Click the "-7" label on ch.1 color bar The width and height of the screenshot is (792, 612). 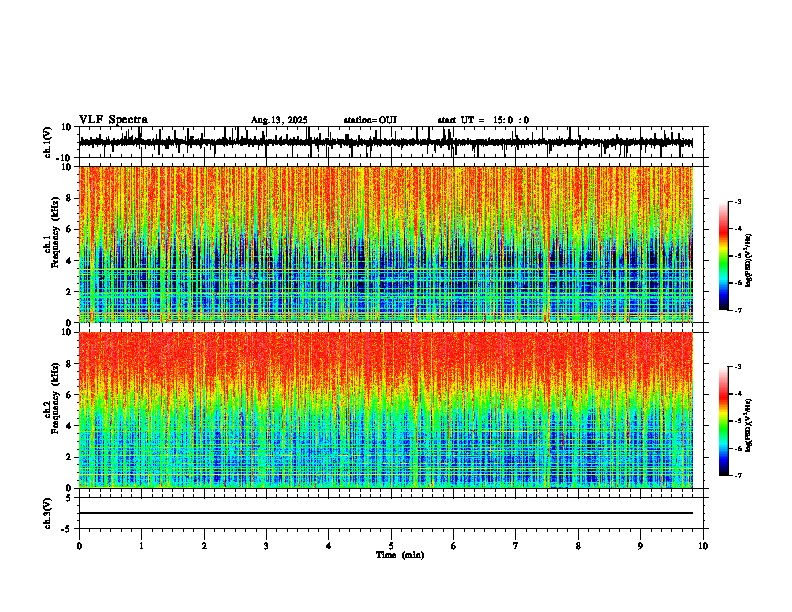point(737,310)
